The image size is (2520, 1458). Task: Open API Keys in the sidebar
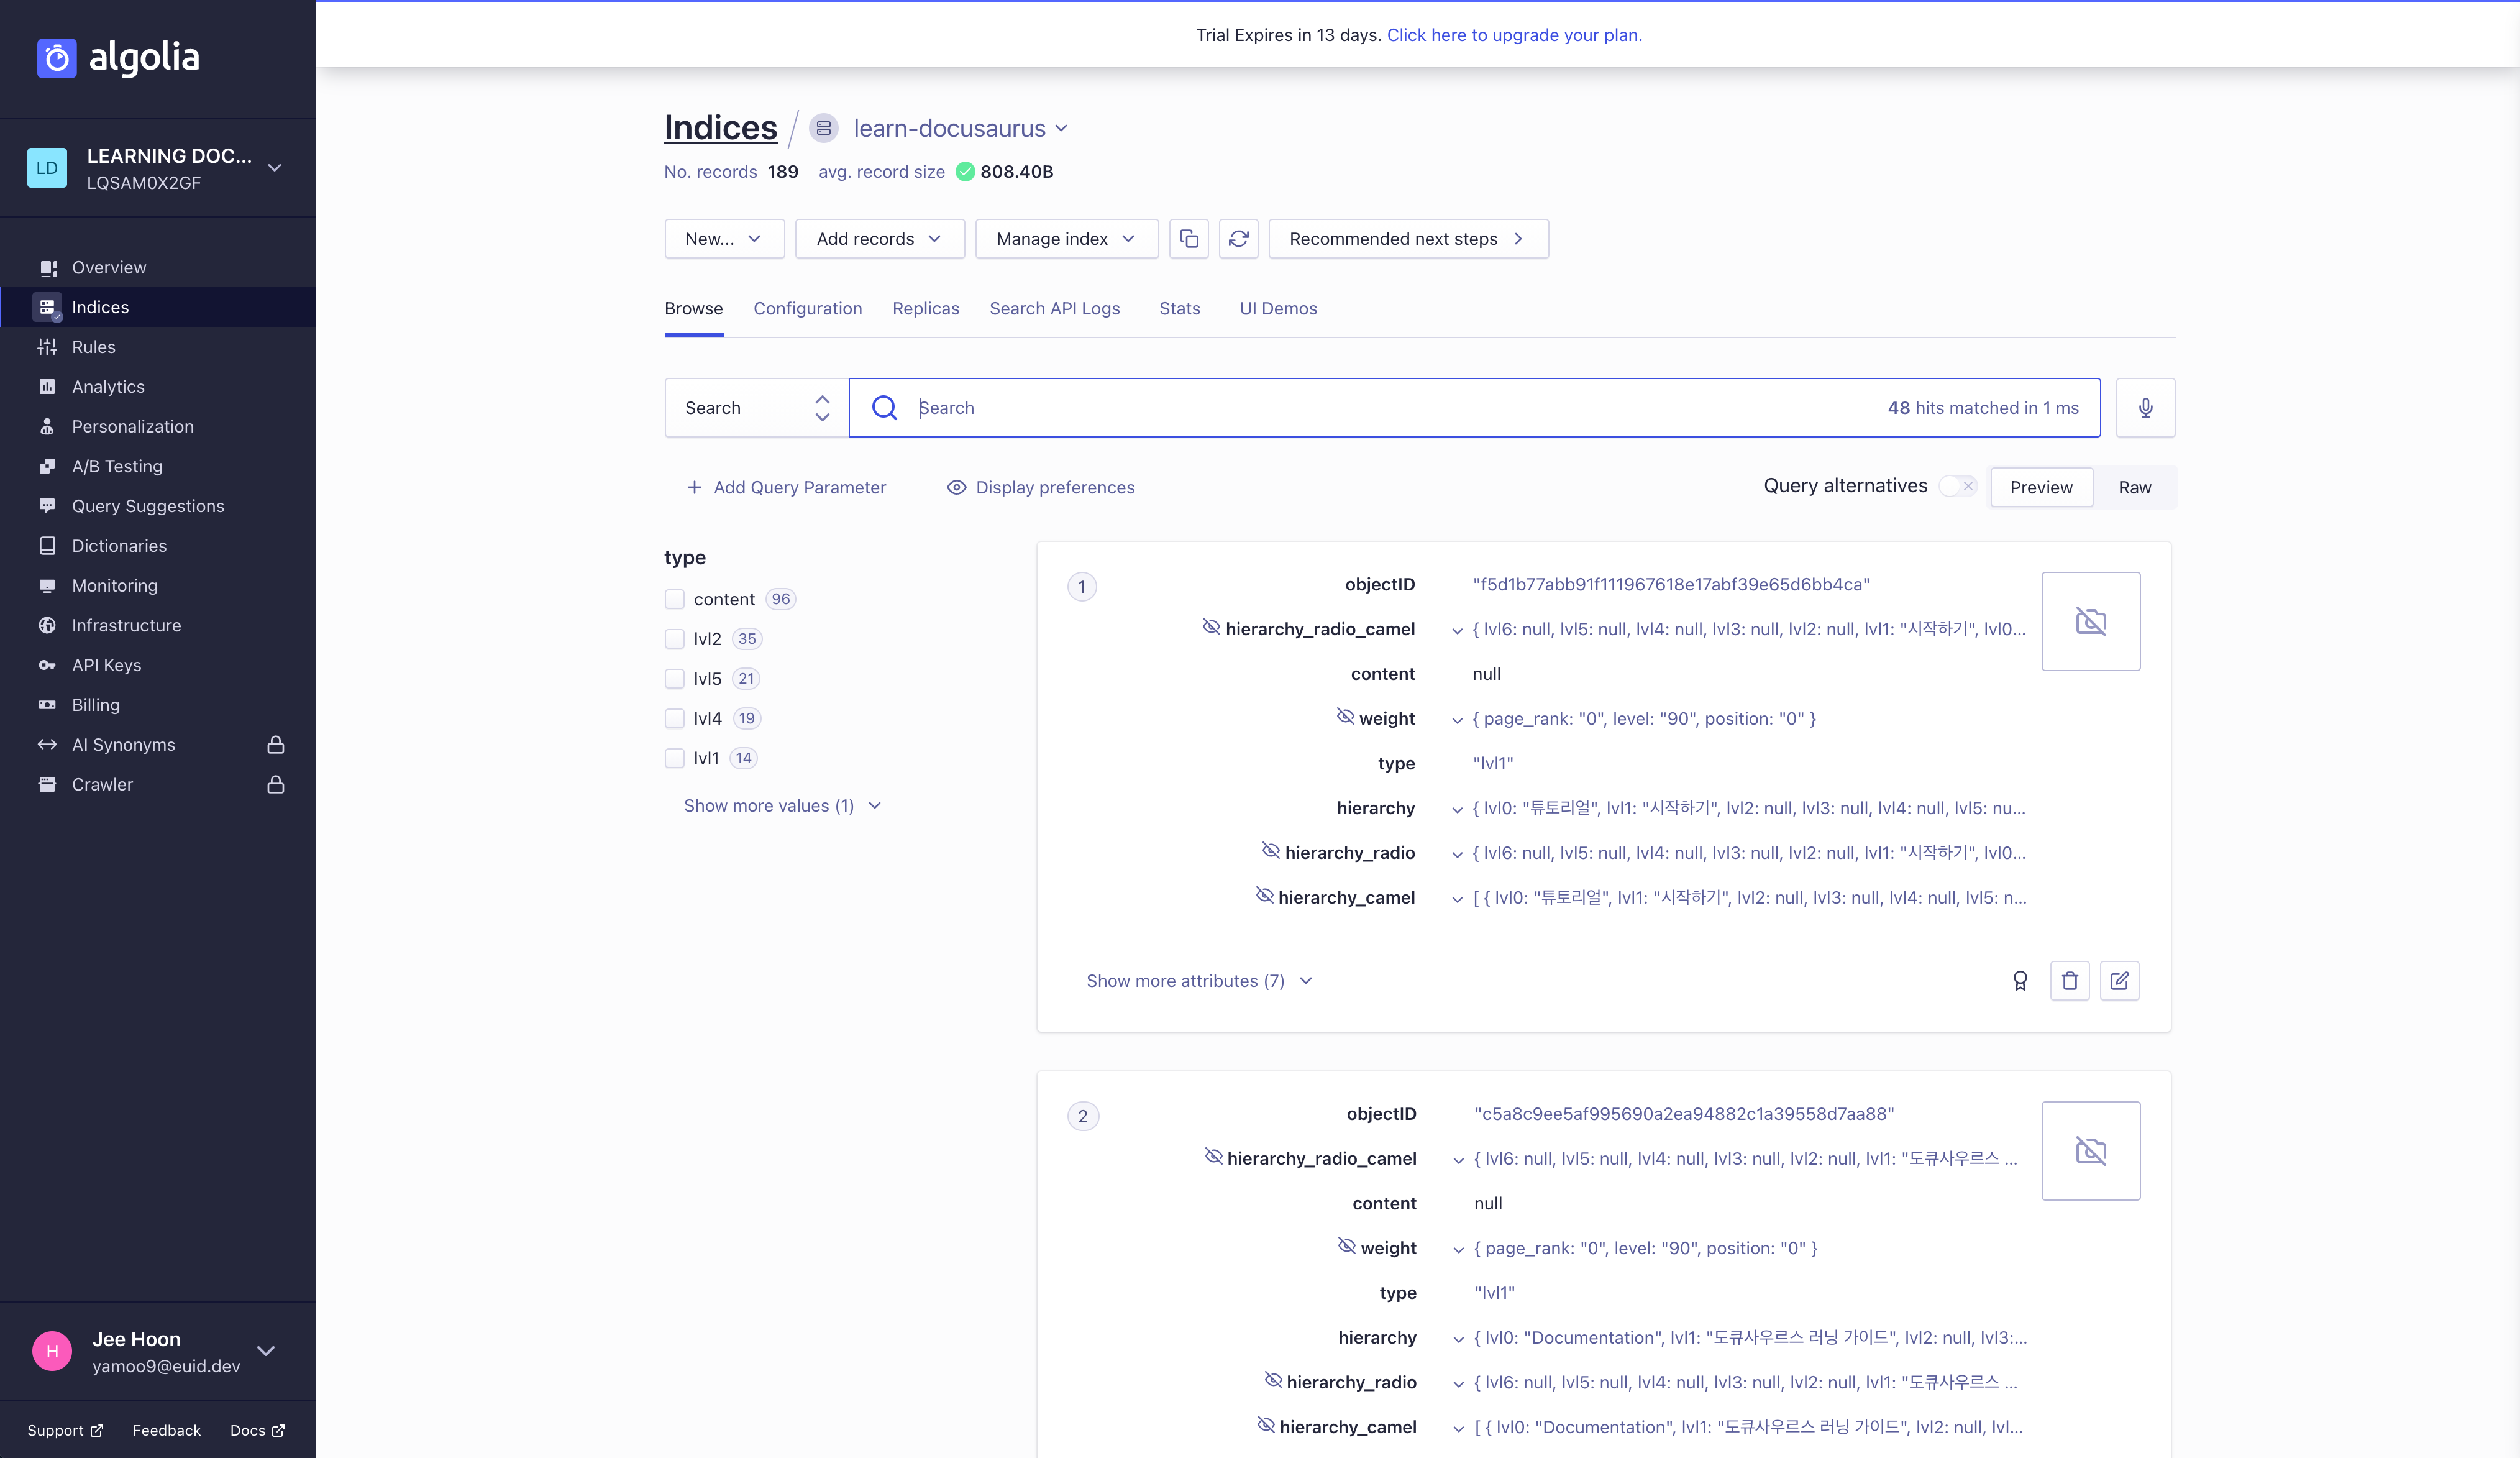tap(106, 665)
